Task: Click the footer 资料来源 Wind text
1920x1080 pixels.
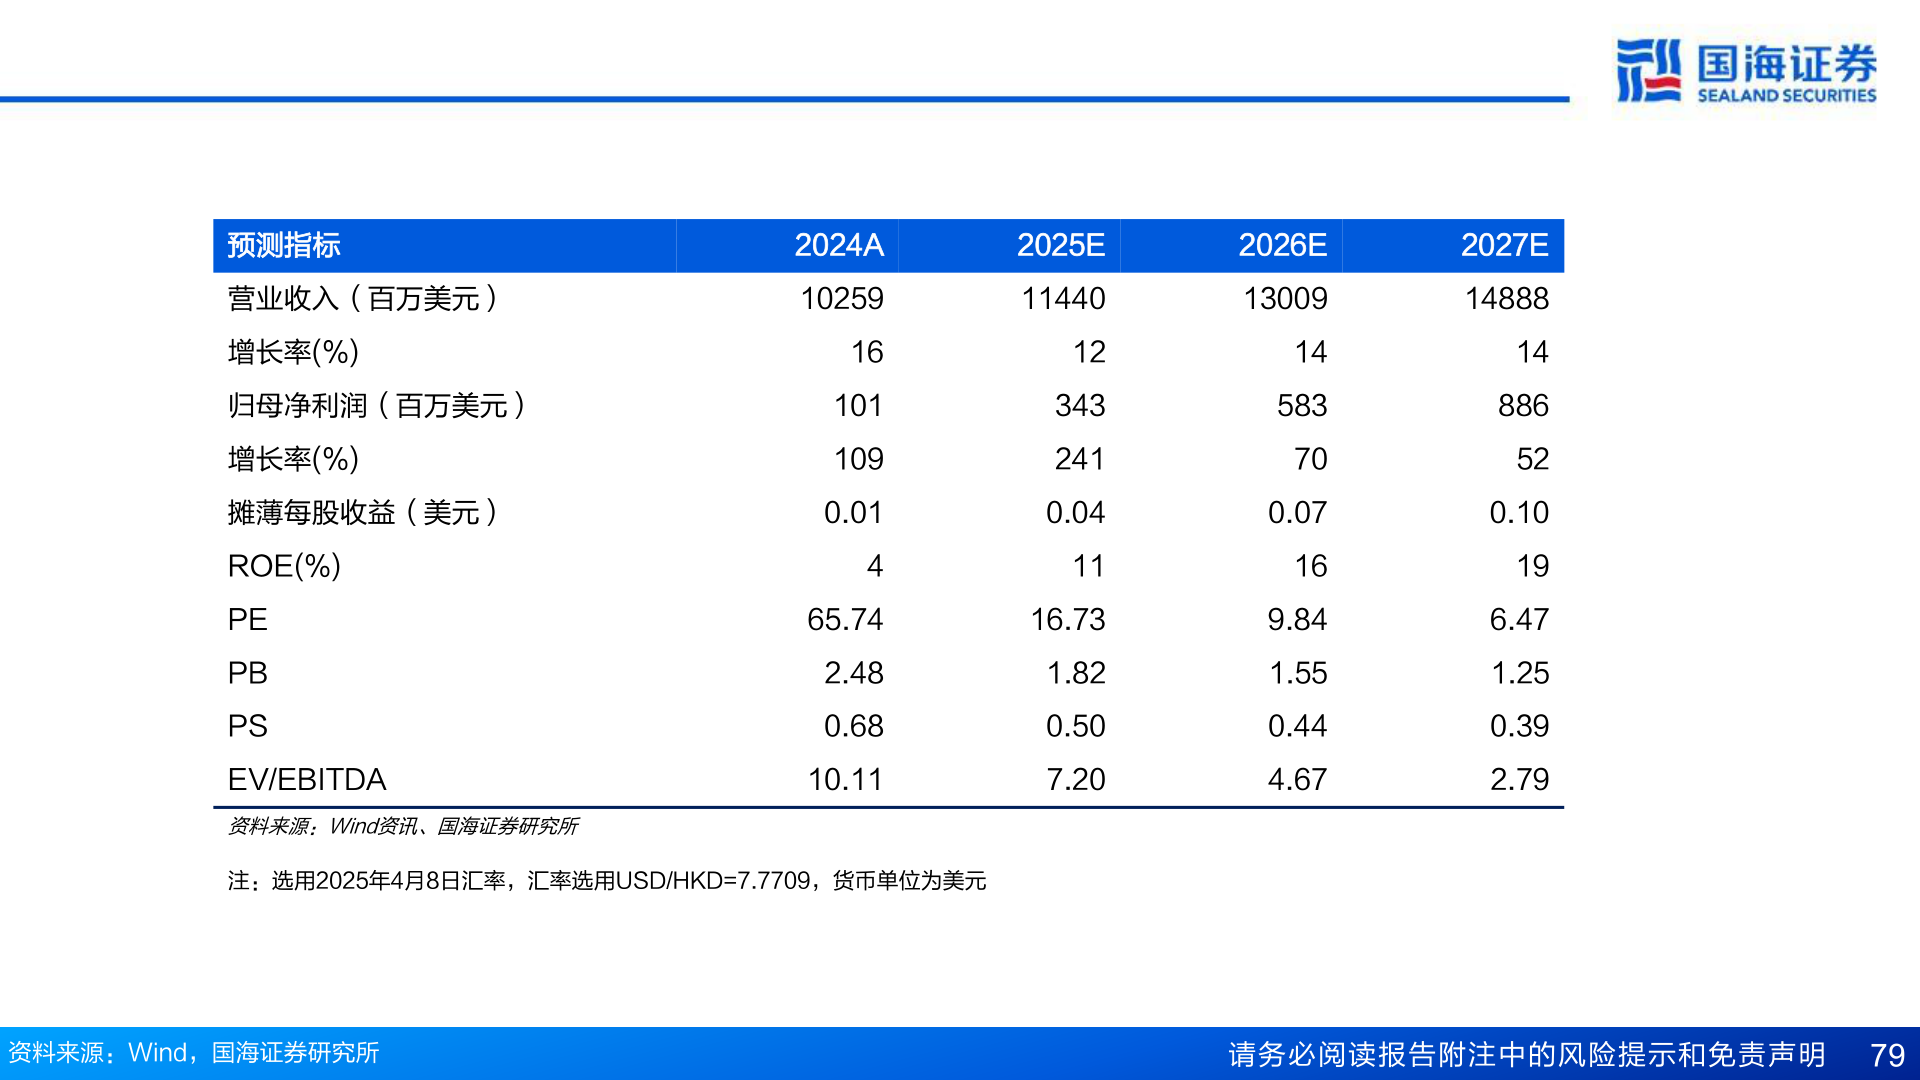Action: pyautogui.click(x=193, y=1053)
